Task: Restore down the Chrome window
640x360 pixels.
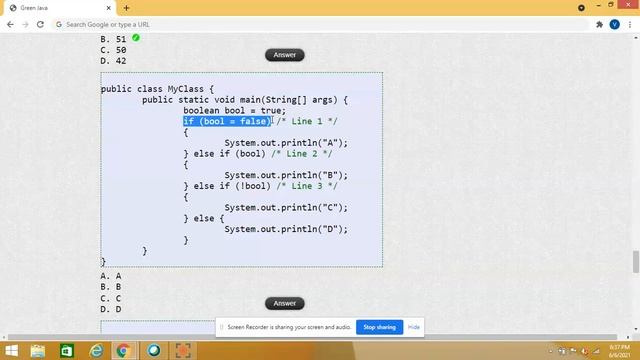Action: pos(611,5)
